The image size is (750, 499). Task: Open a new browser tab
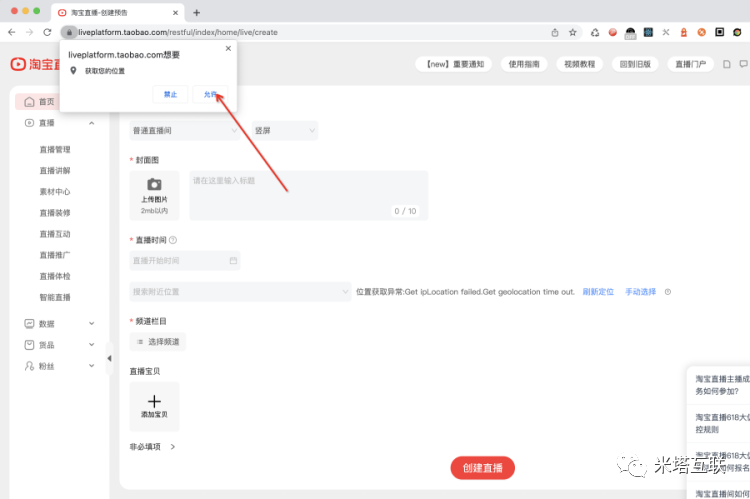coord(197,13)
